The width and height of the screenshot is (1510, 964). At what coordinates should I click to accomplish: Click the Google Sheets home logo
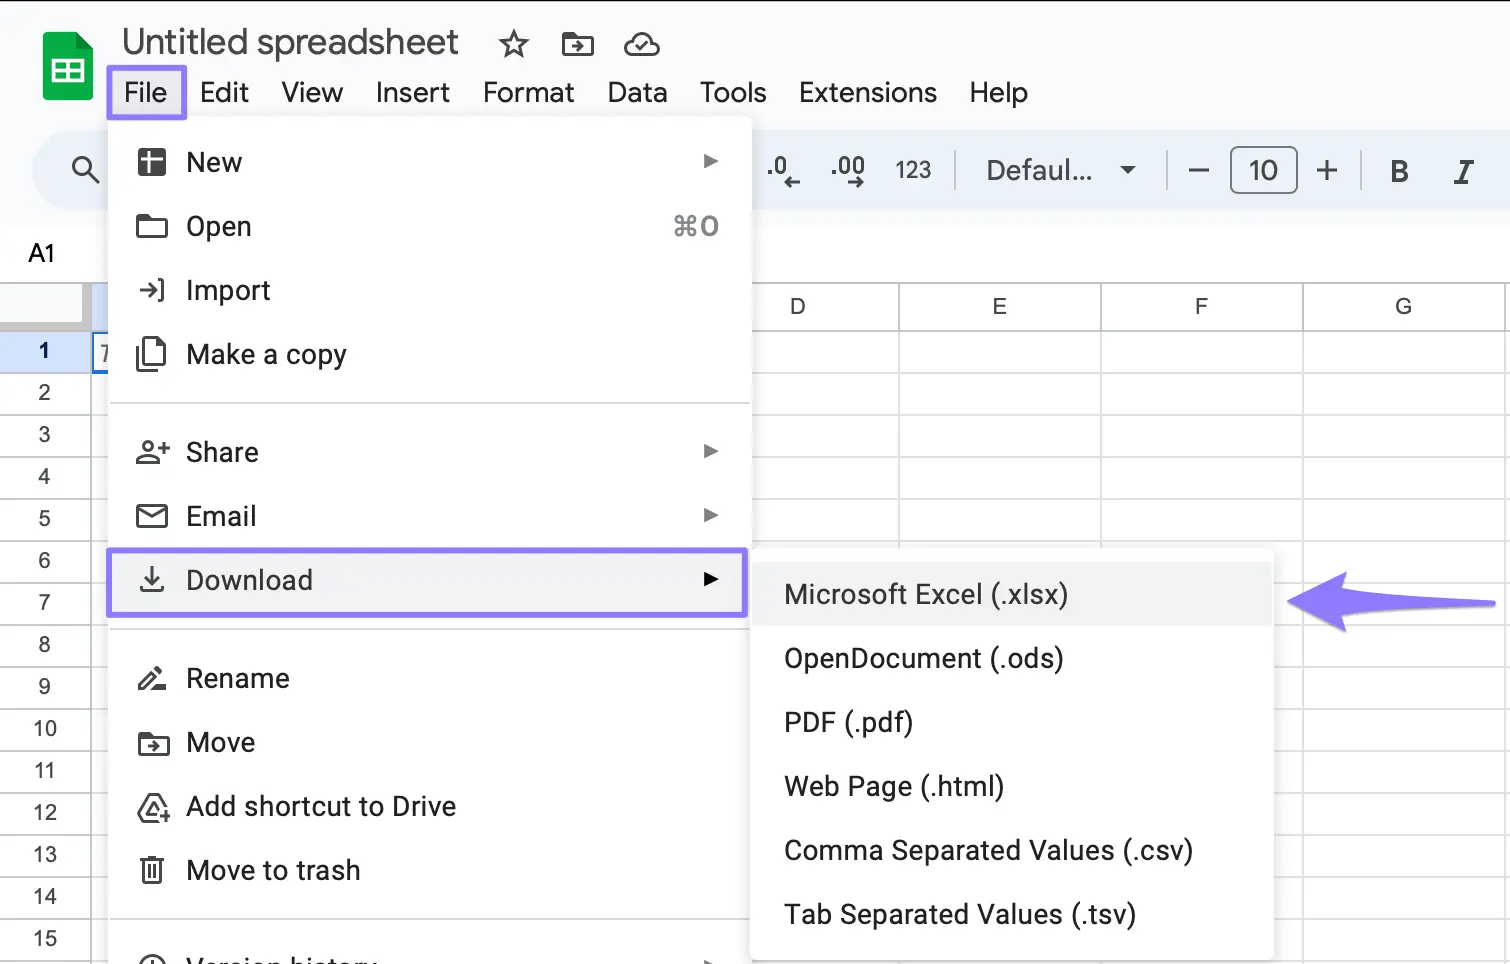(68, 66)
